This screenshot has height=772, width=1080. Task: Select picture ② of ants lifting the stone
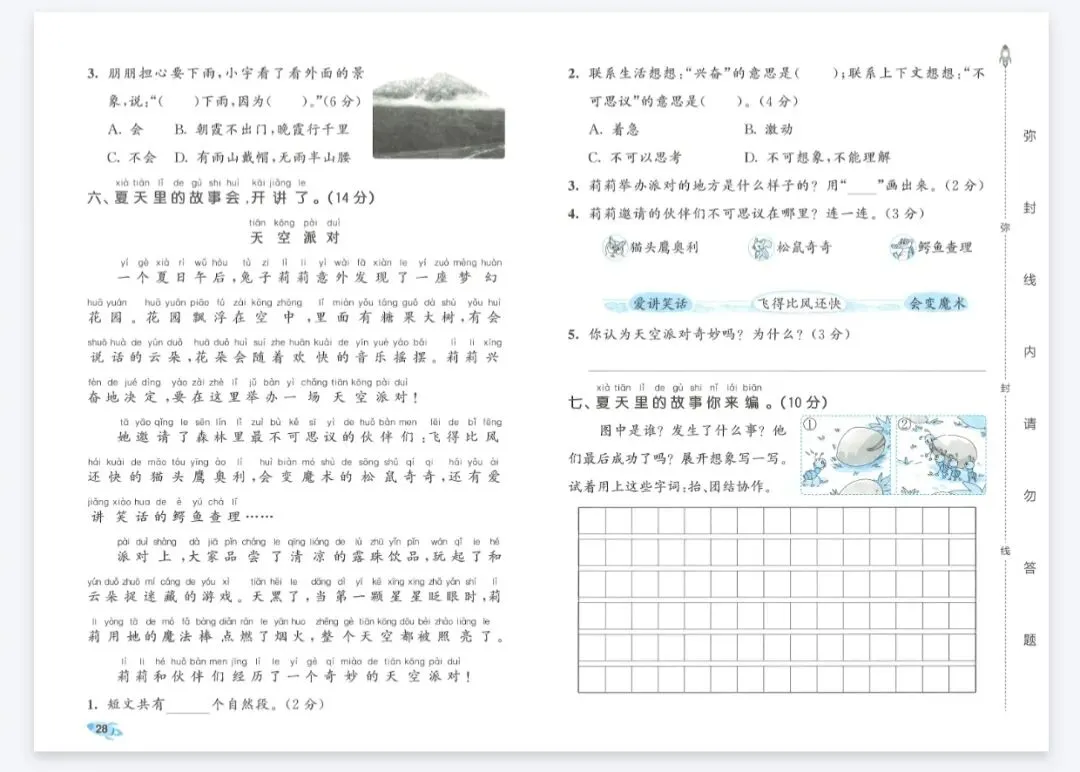[940, 455]
